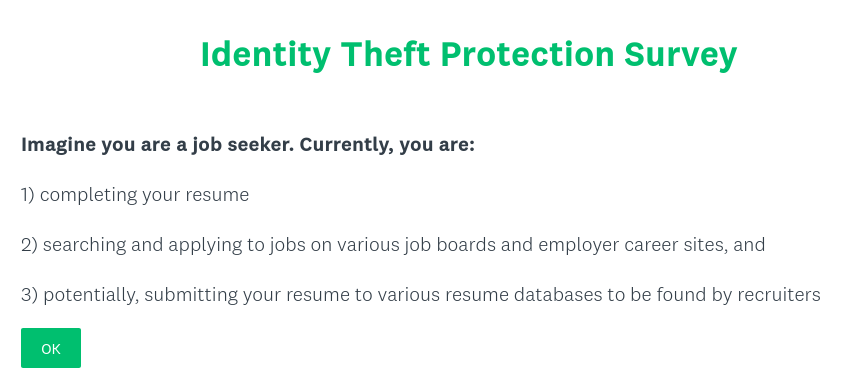Click the phrase 'Currently, you are:'
This screenshot has height=387, width=849.
coord(387,145)
